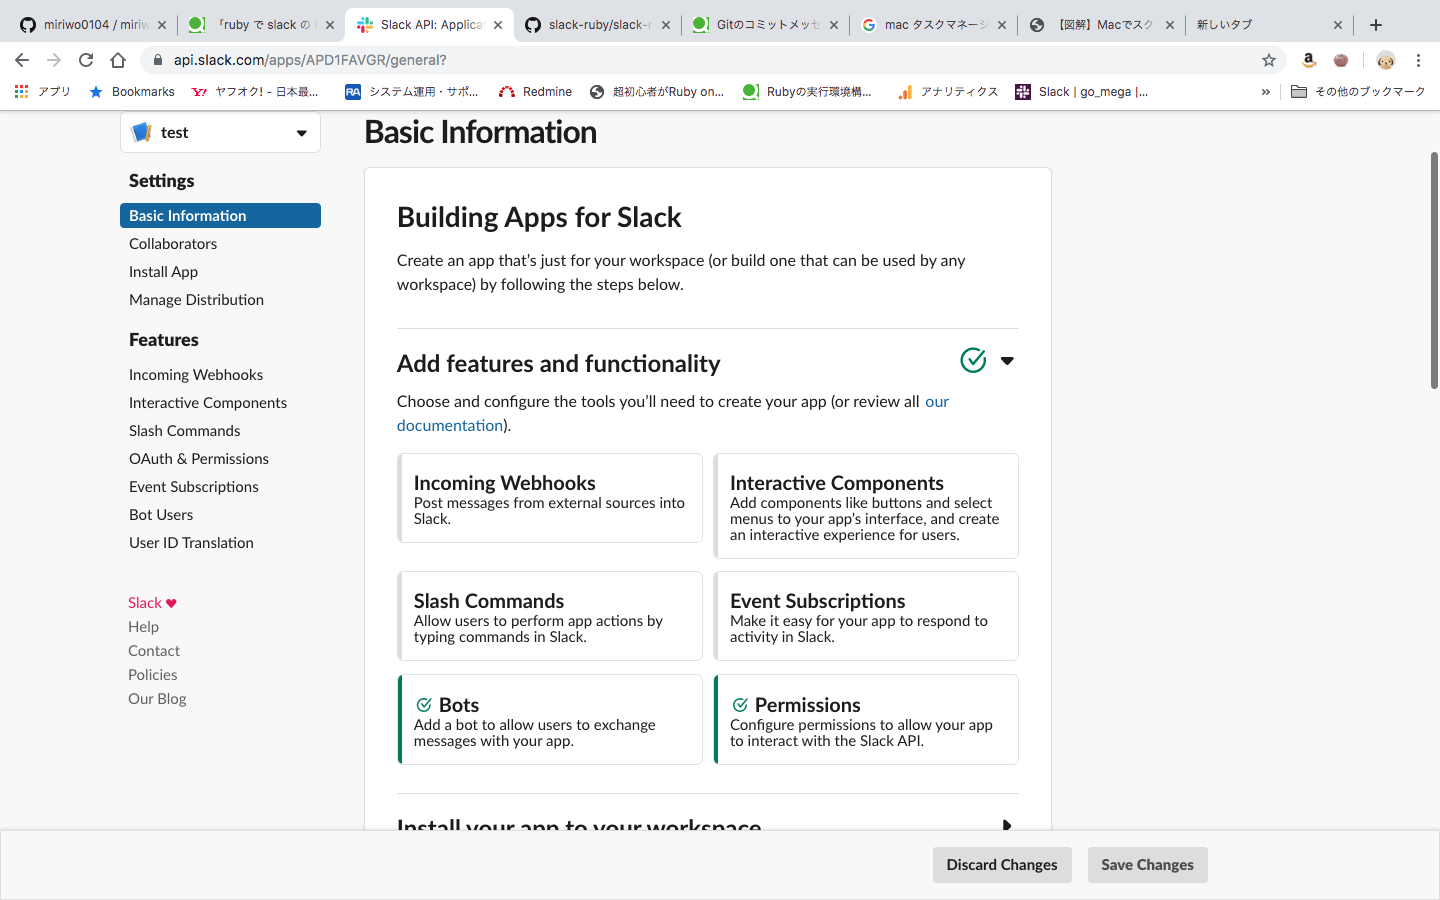1440x900 pixels.
Task: Click the Save Changes button
Action: click(x=1147, y=865)
